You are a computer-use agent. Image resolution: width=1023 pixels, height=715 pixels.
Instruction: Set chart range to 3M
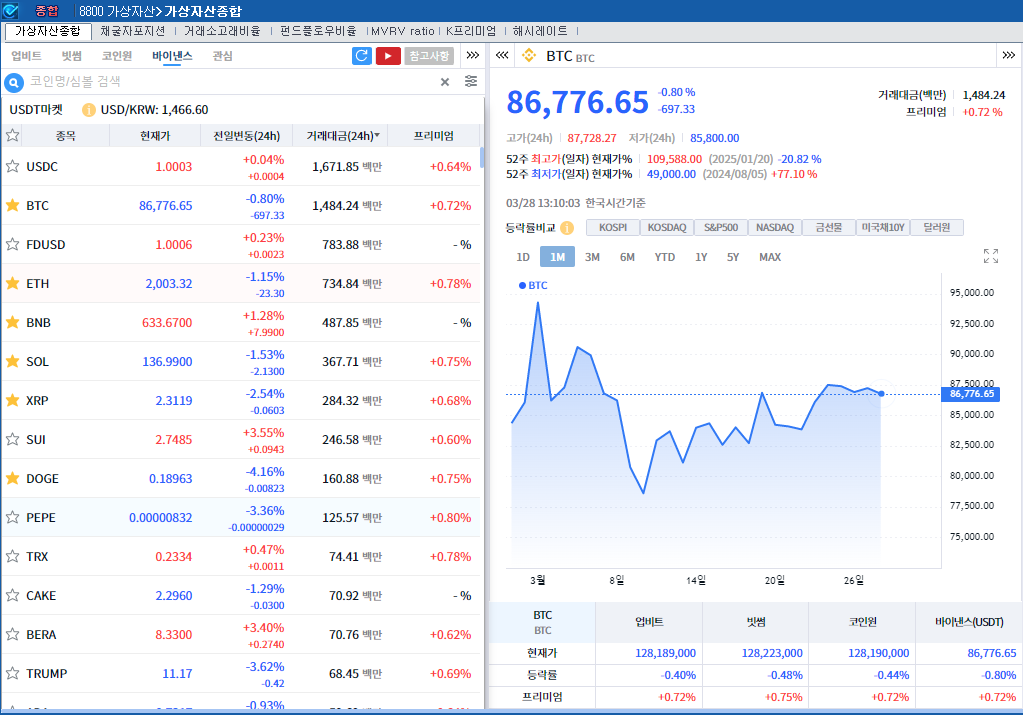point(592,257)
